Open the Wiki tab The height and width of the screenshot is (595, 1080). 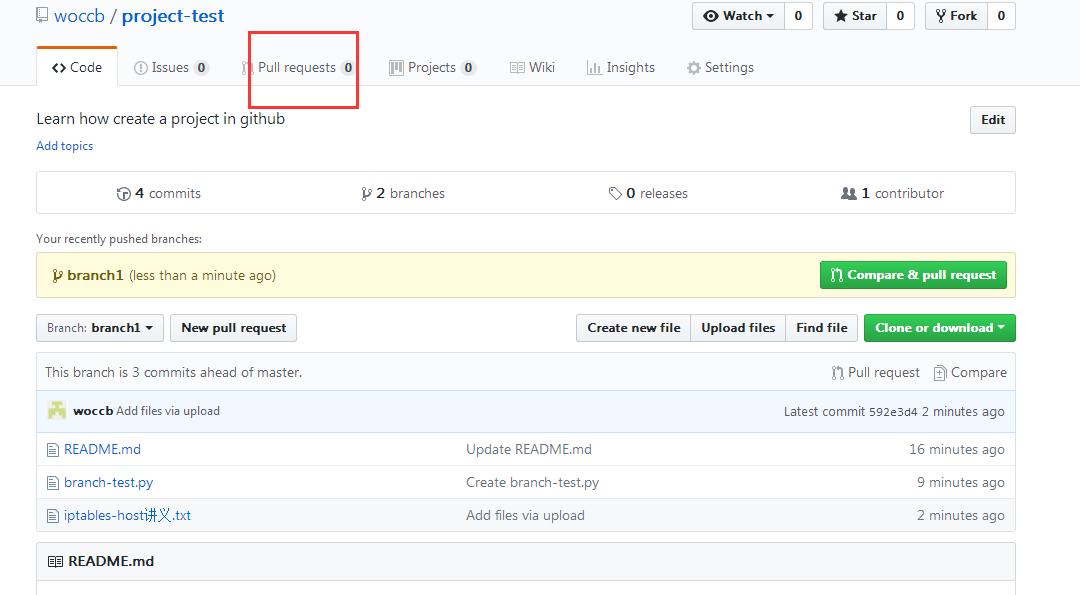point(532,67)
